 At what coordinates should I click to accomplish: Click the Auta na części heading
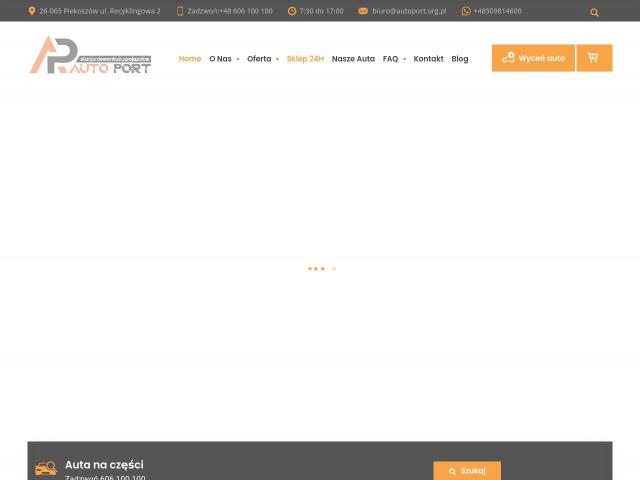tap(104, 464)
